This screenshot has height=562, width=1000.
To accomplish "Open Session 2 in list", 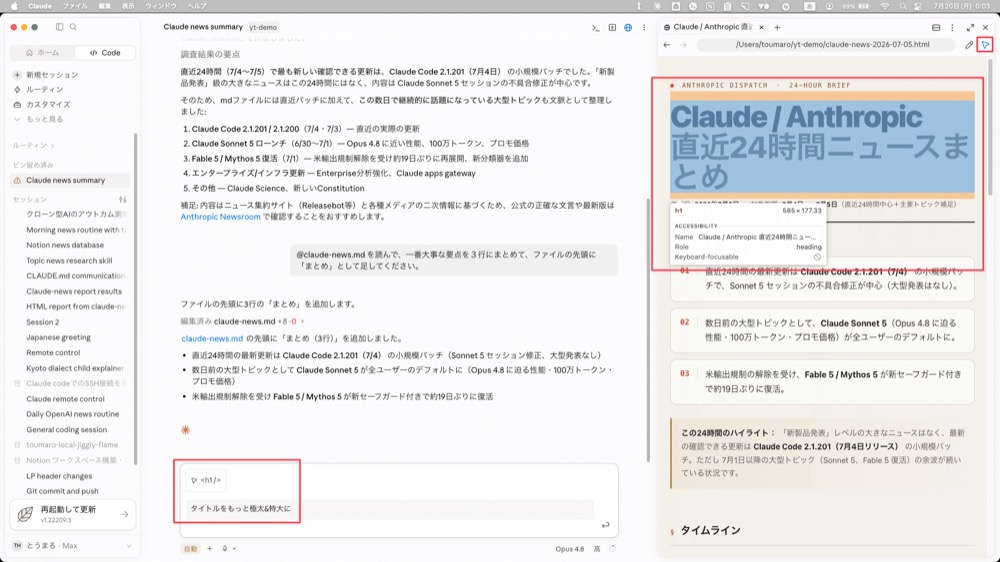I will pos(43,322).
